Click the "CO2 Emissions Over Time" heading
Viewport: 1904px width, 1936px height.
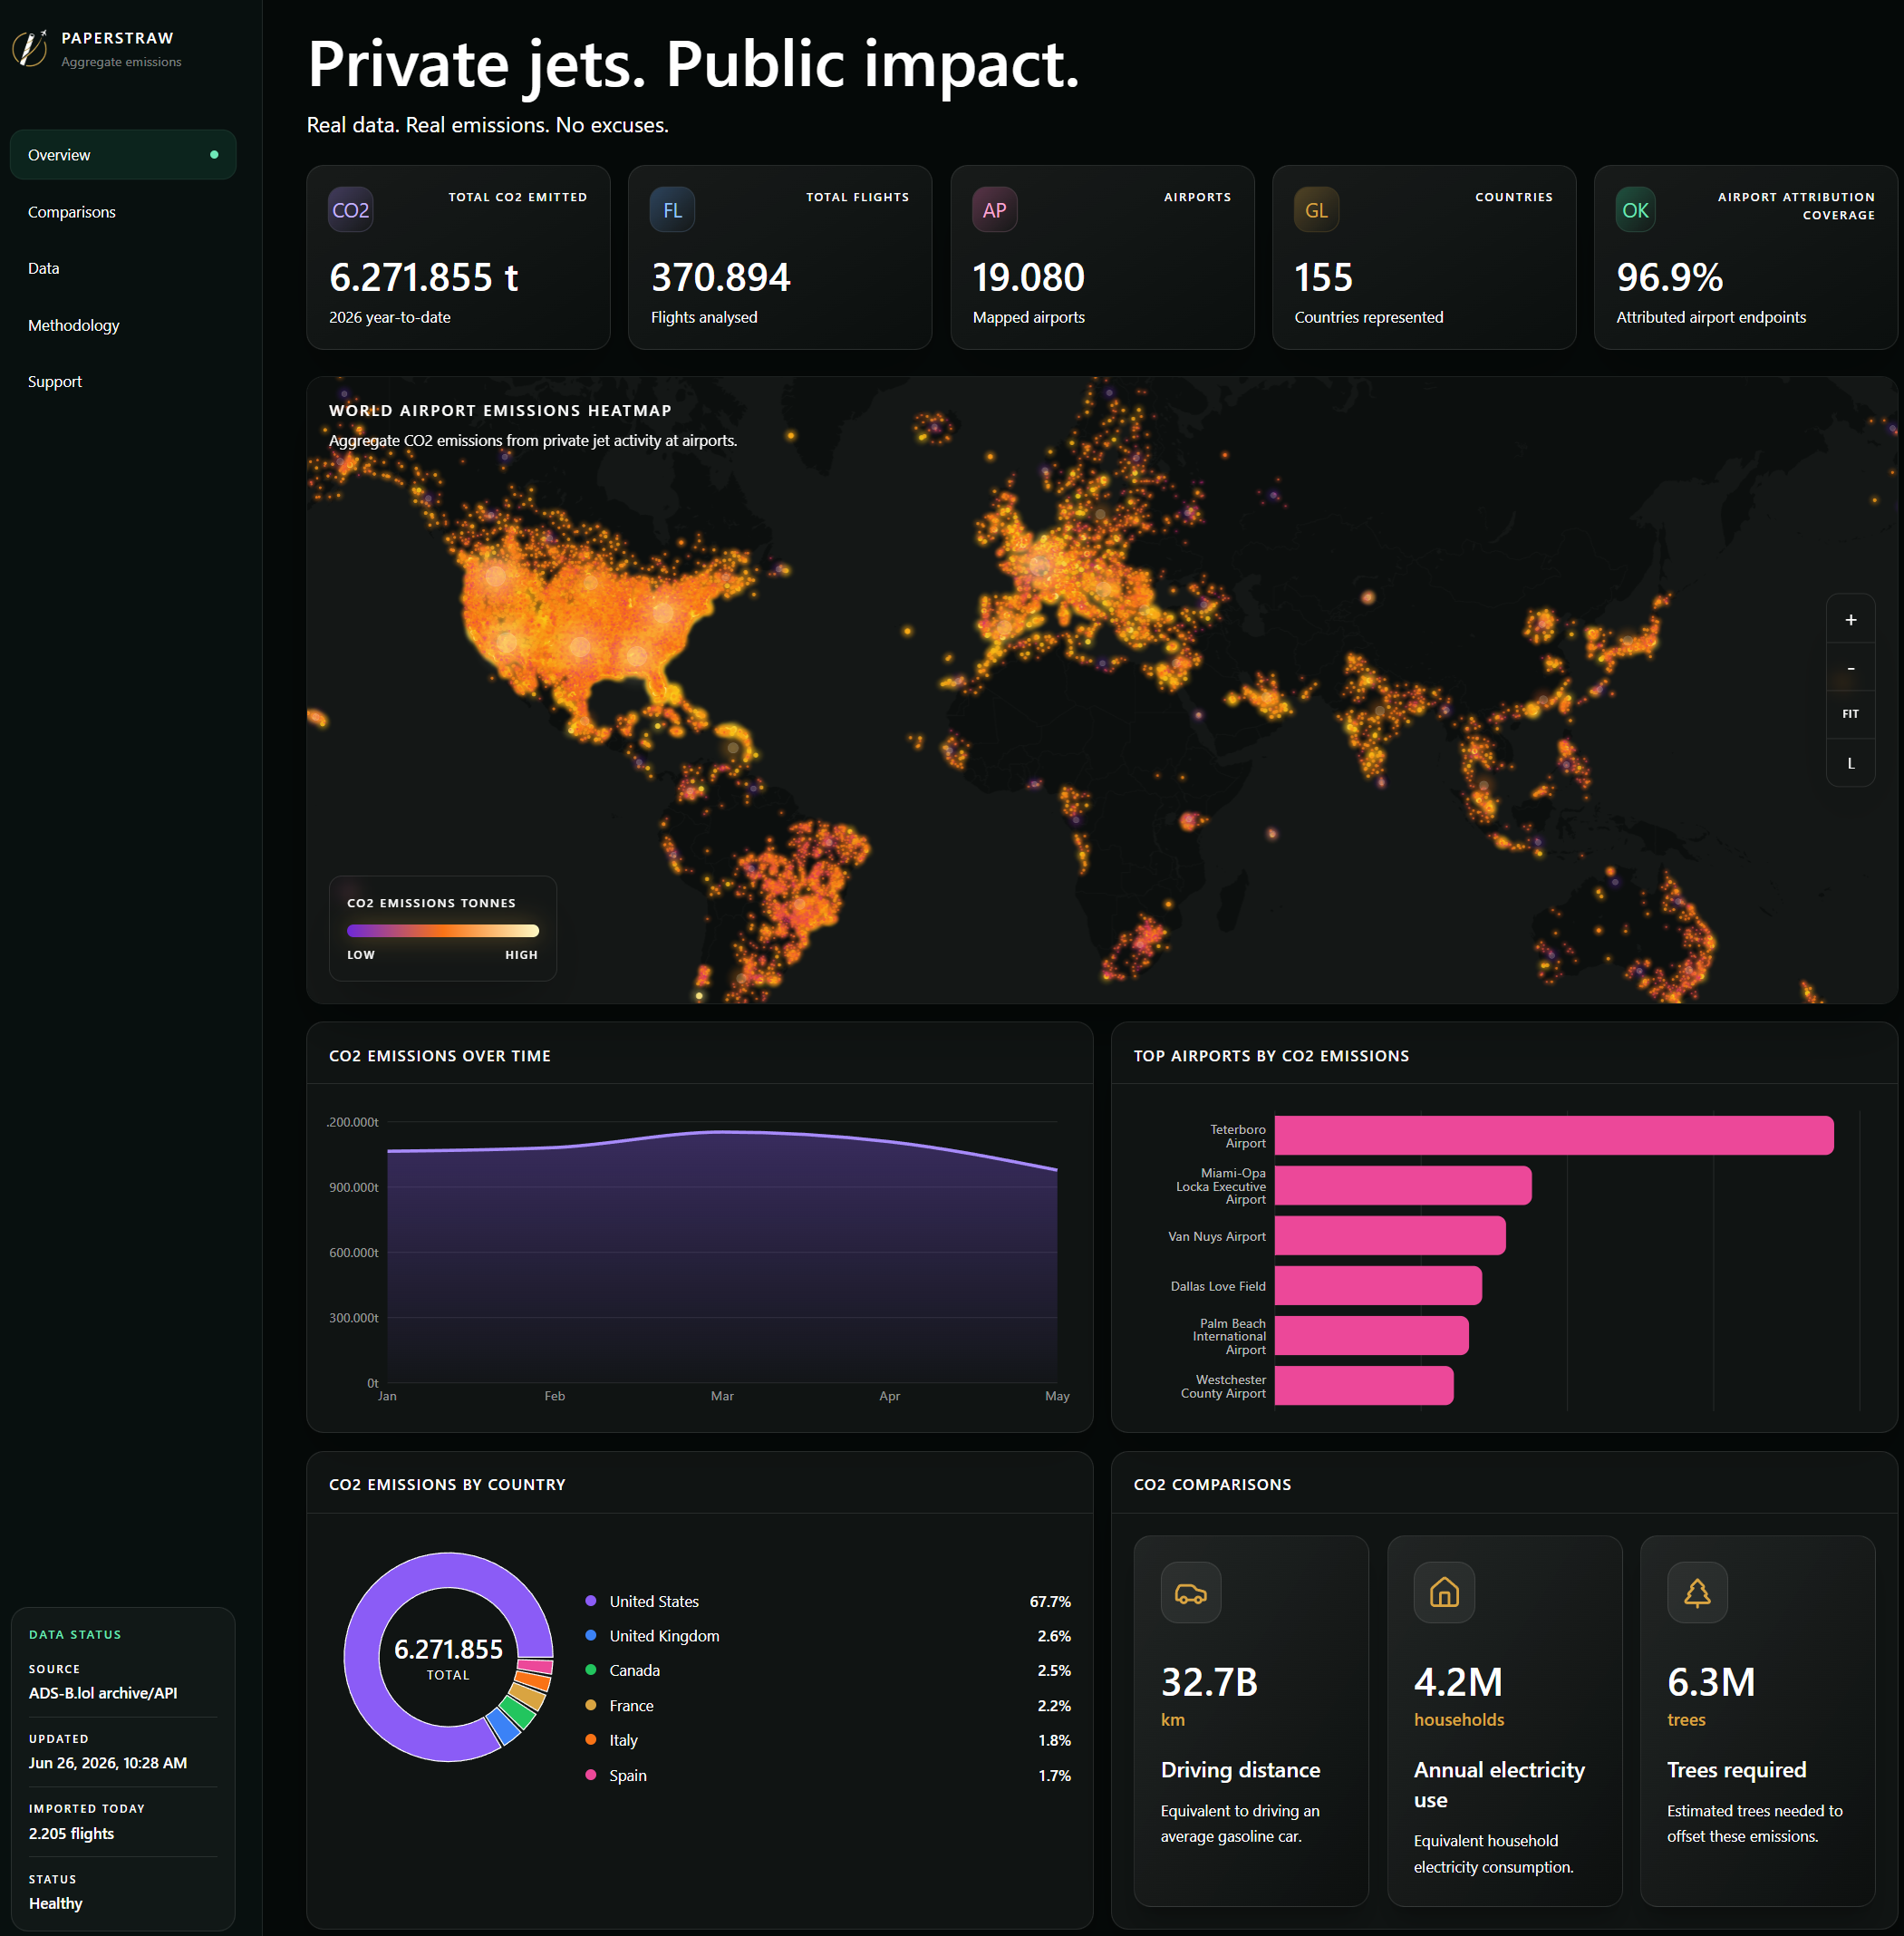click(x=440, y=1055)
